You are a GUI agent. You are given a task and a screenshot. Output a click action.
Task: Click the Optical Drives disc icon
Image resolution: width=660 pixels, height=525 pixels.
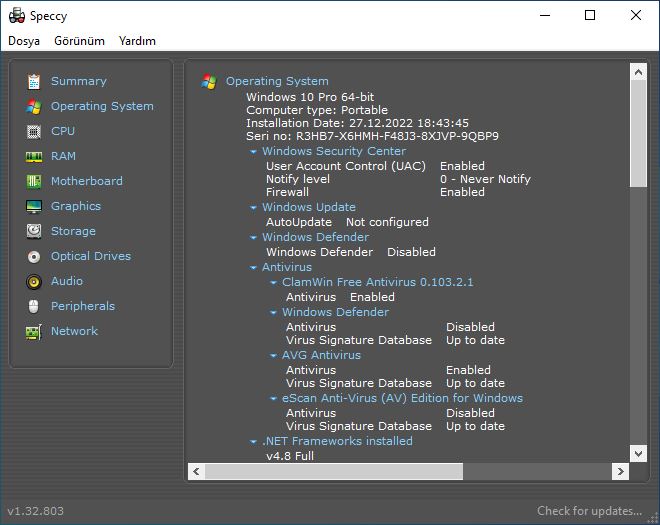pos(34,256)
